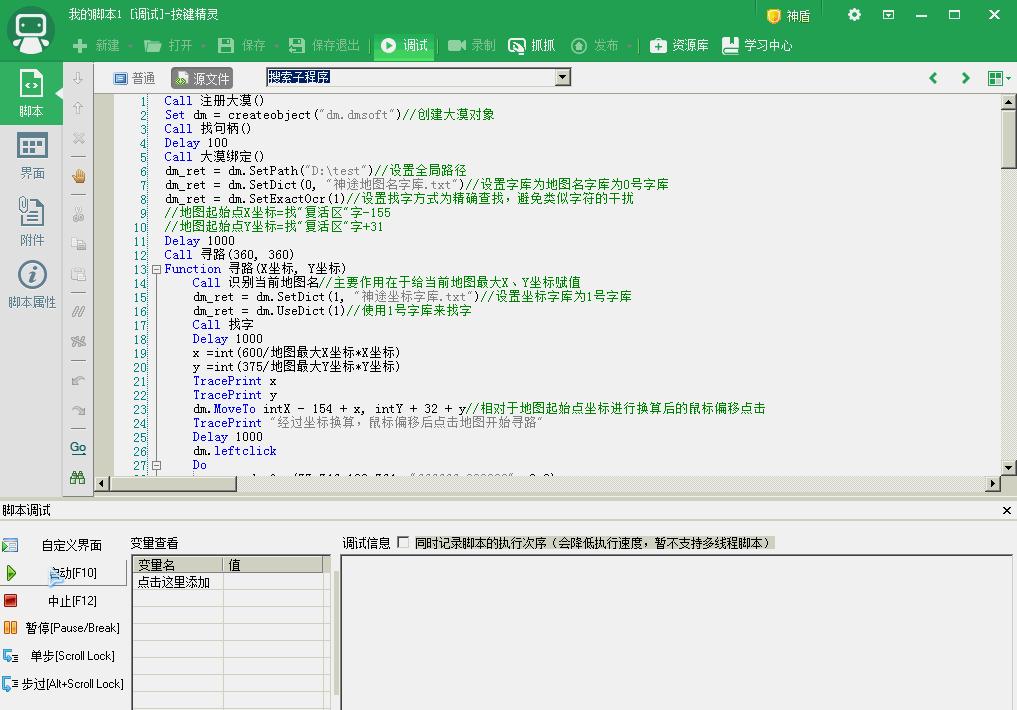
Task: Collapse the Do loop code block
Action: (x=156, y=465)
